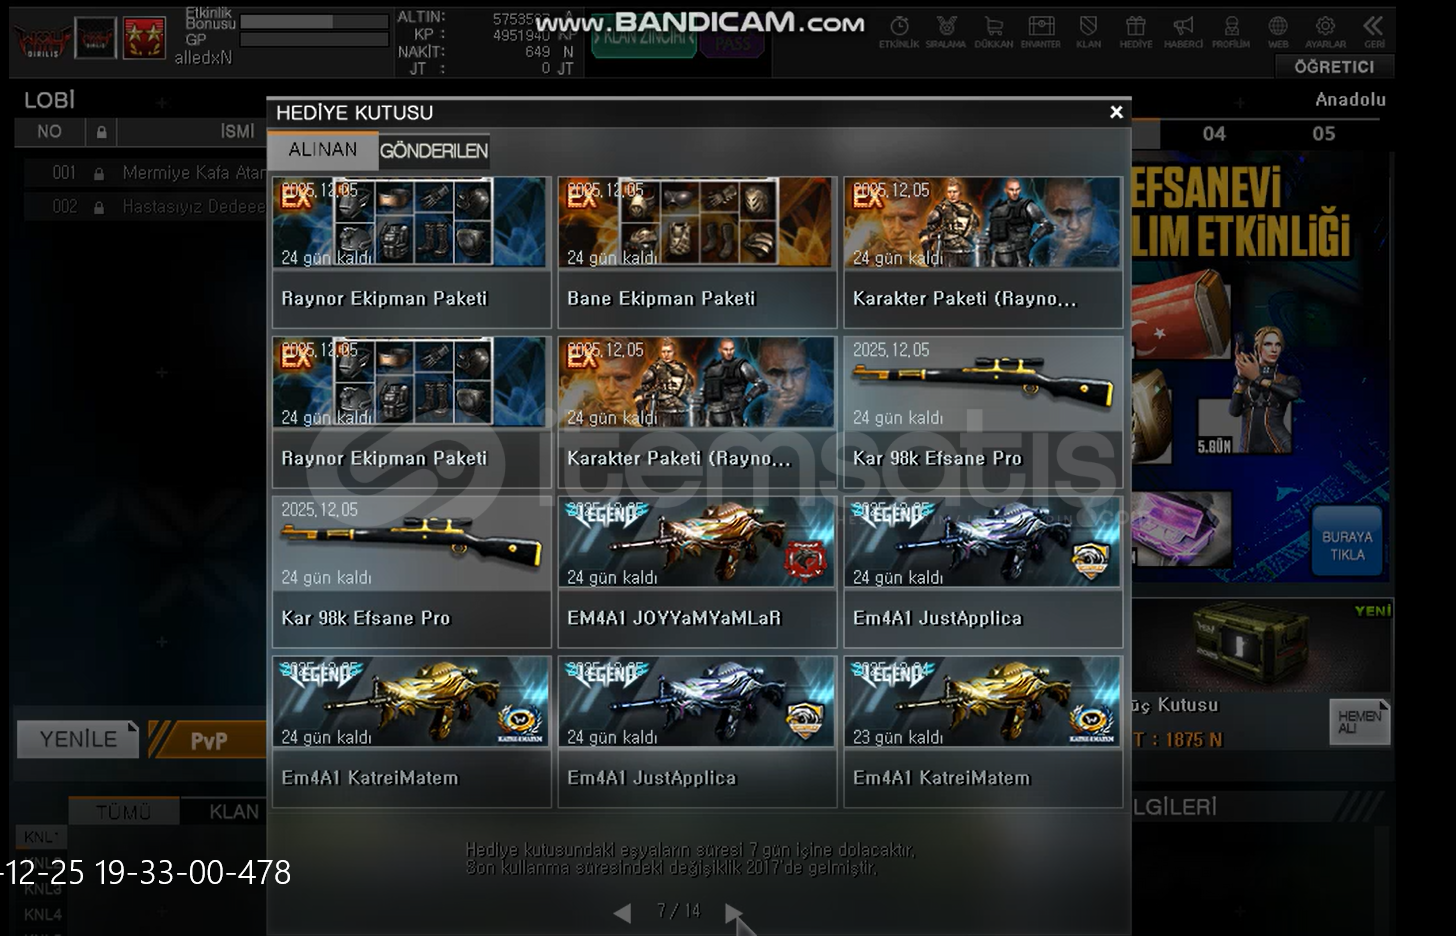Open the Sıralama ranking icon
Image resolution: width=1456 pixels, height=936 pixels.
coord(946,31)
